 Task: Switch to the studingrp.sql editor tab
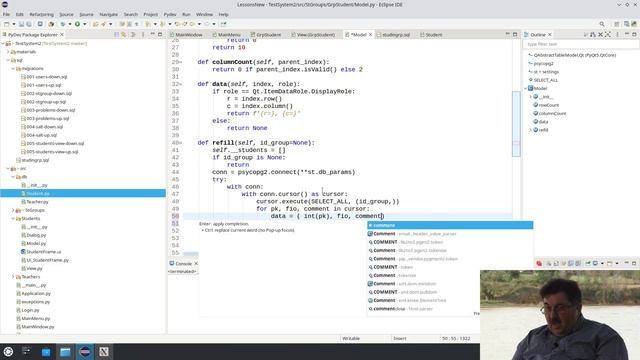click(393, 35)
